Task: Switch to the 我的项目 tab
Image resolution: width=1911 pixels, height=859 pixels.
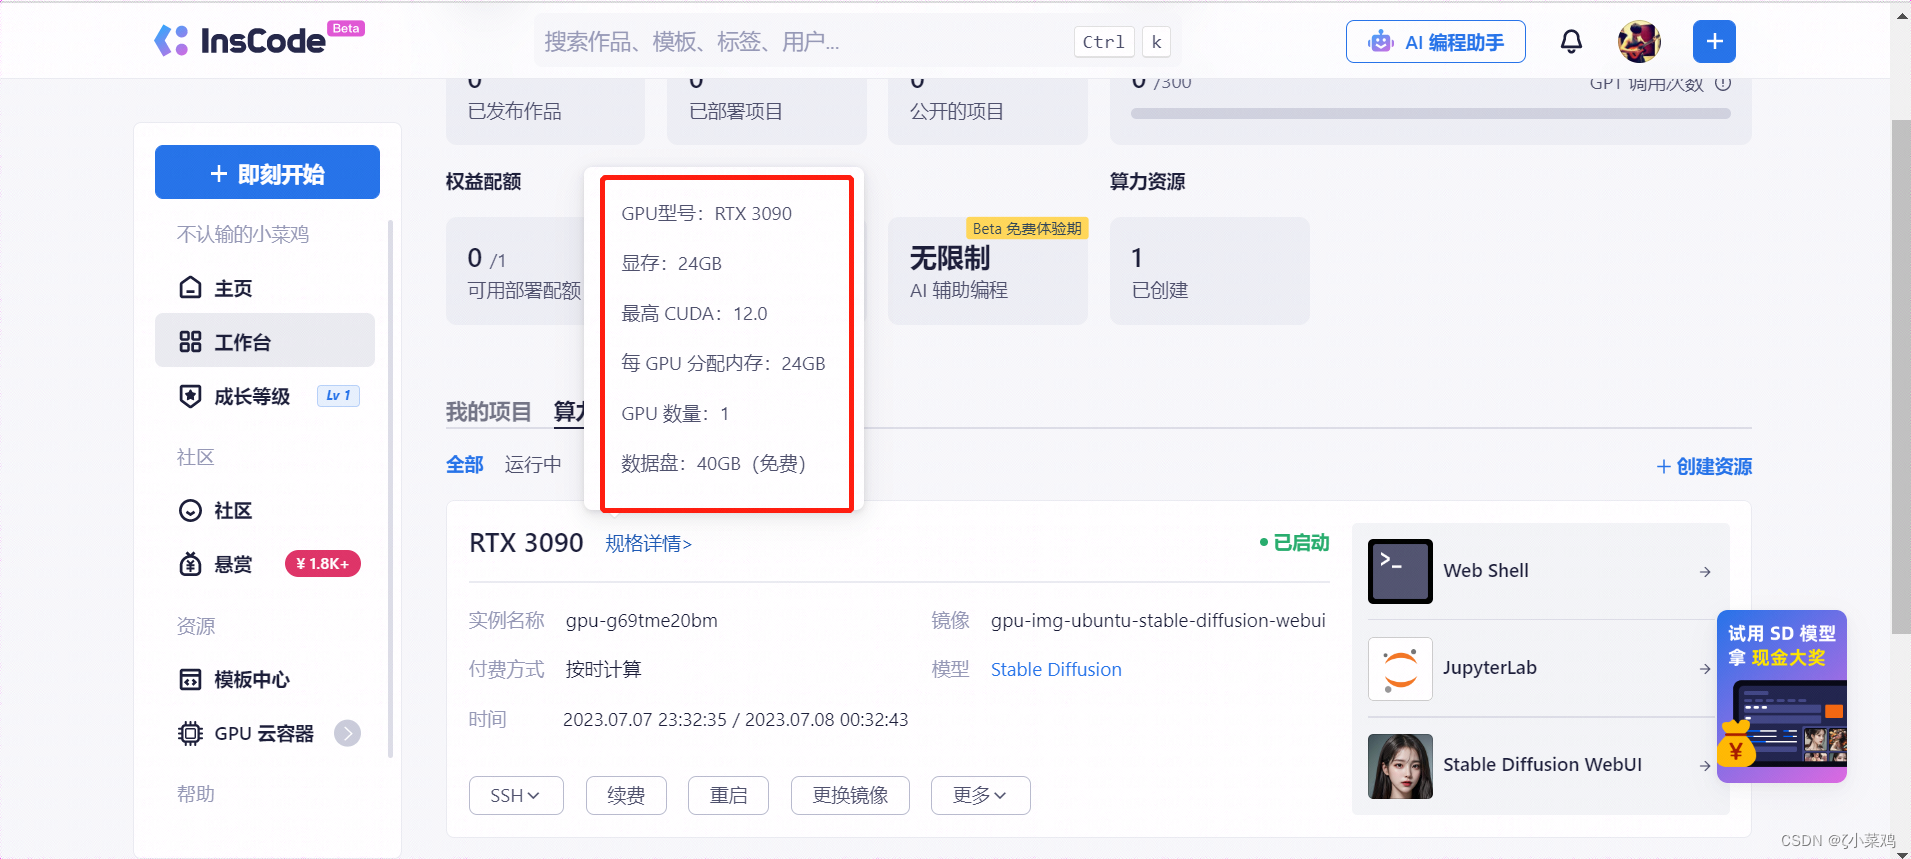Action: coord(488,412)
